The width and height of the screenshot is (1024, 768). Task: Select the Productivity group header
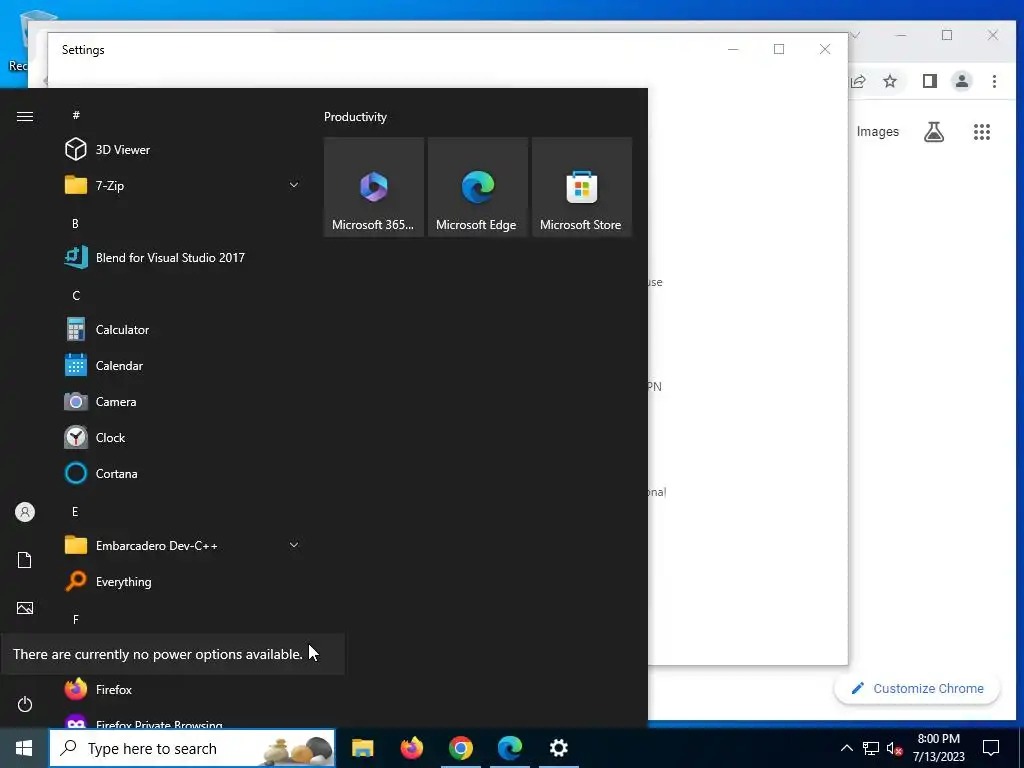coord(355,117)
